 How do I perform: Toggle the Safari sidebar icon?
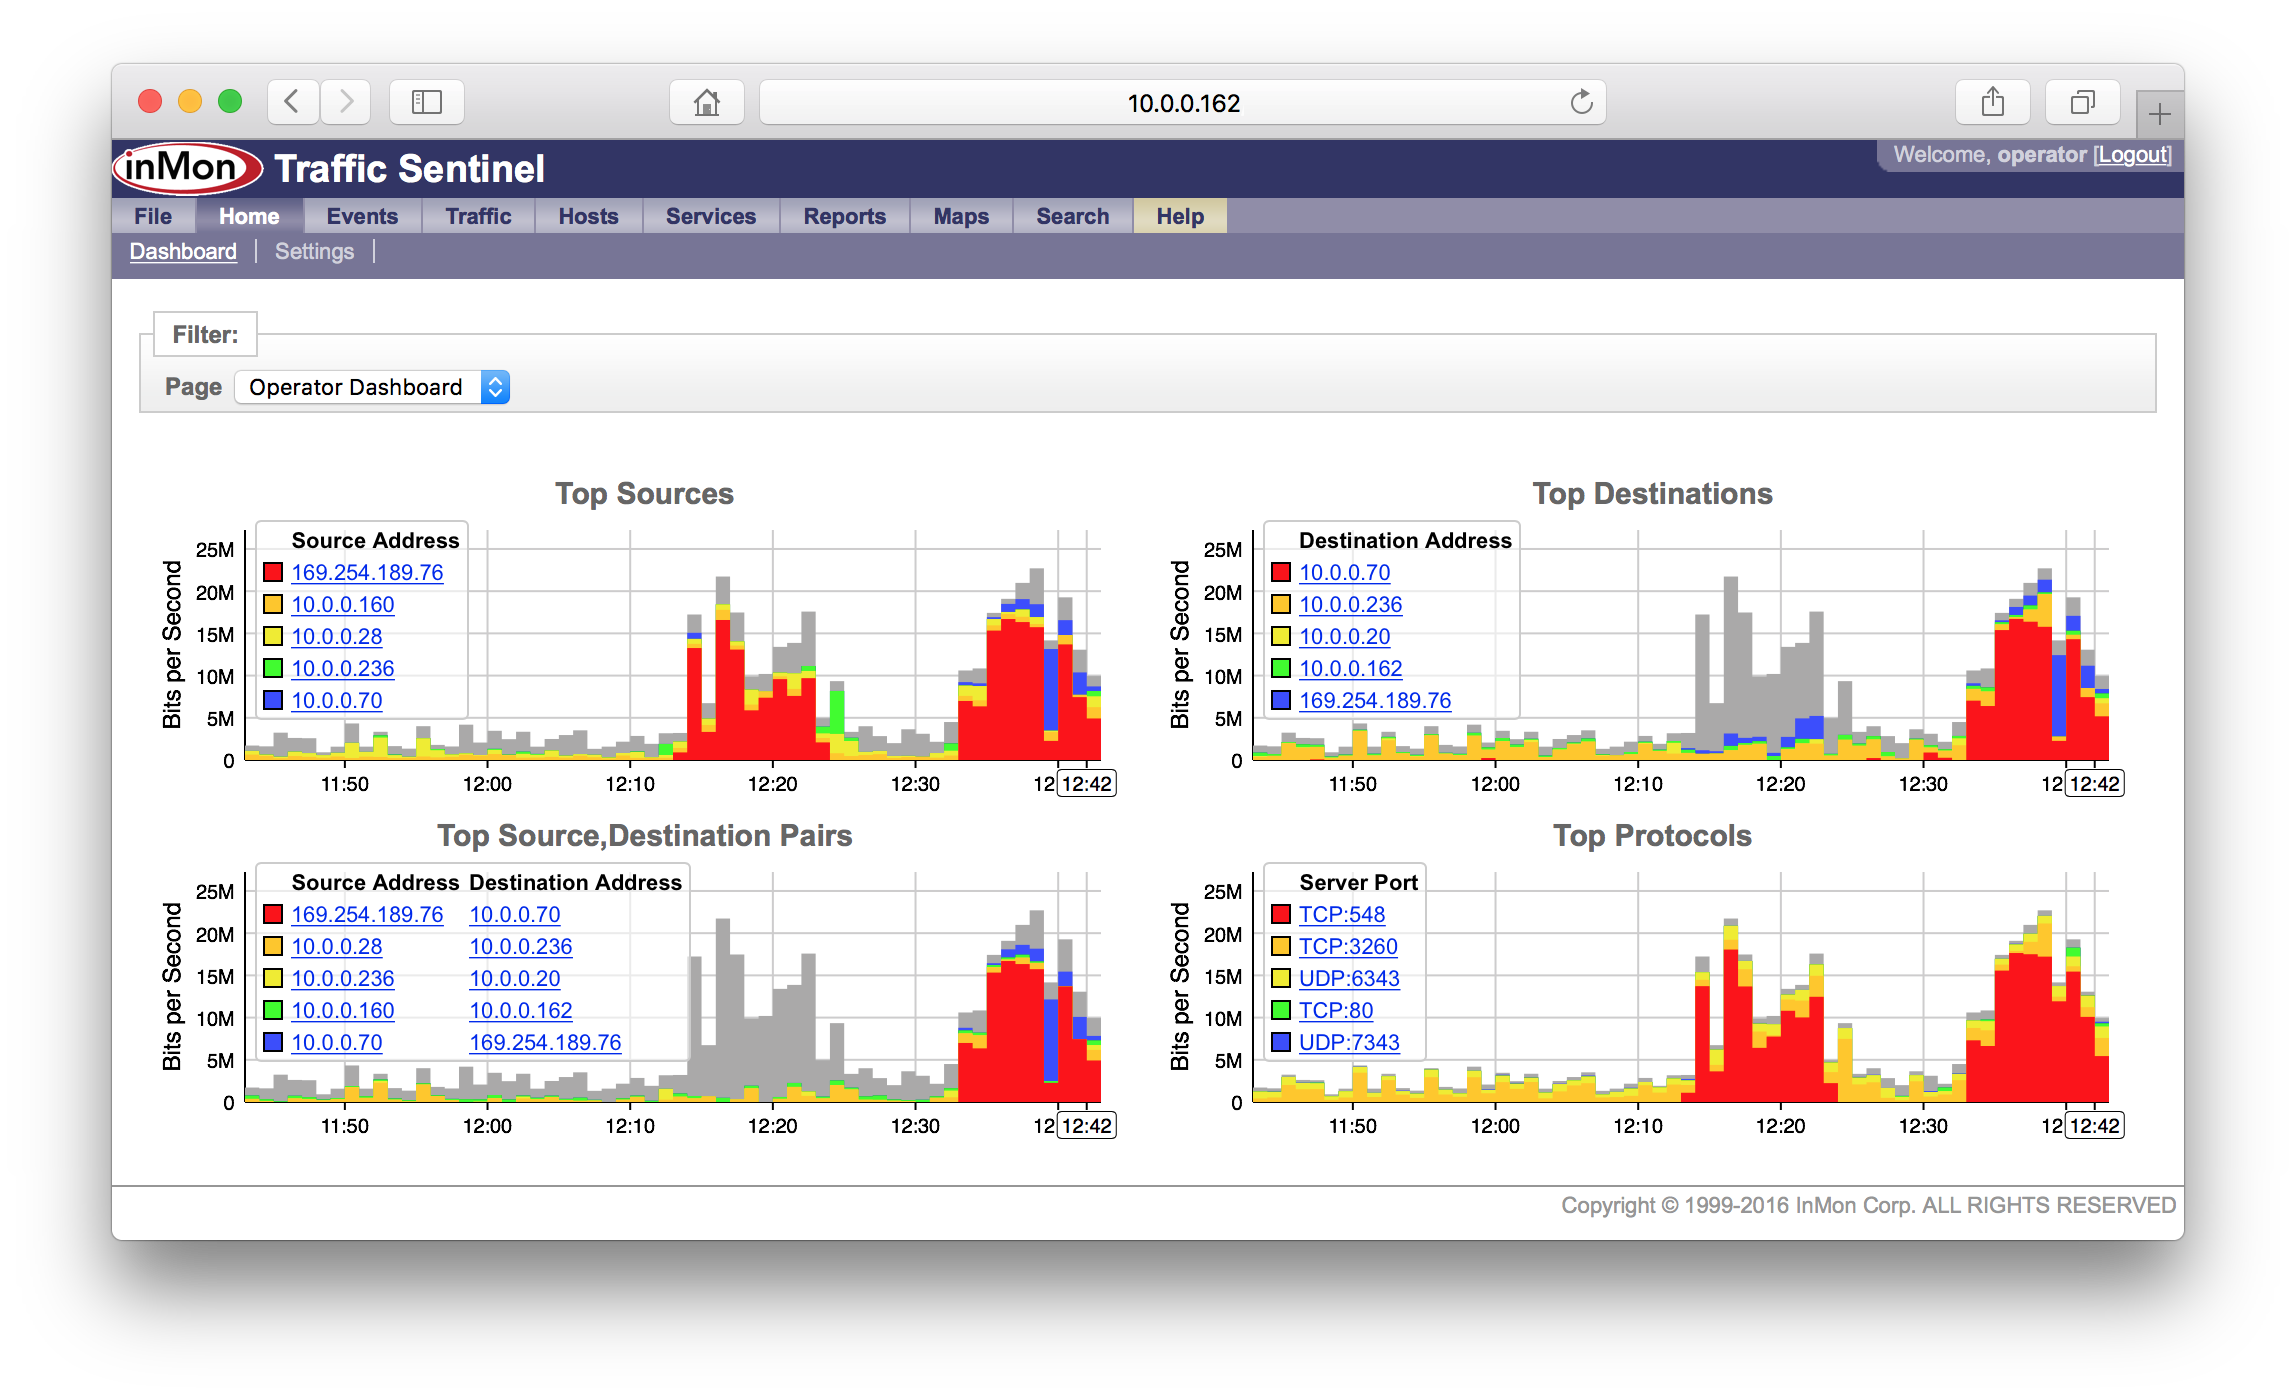point(427,102)
